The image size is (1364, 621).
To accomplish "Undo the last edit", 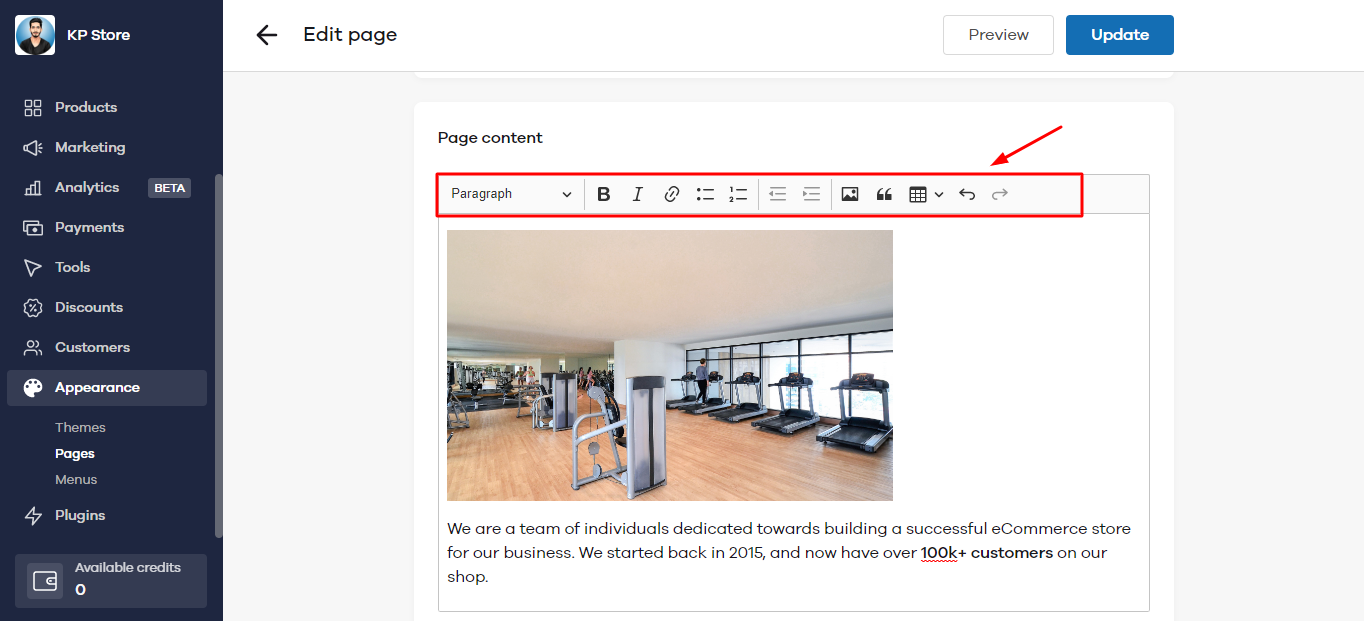I will [967, 194].
